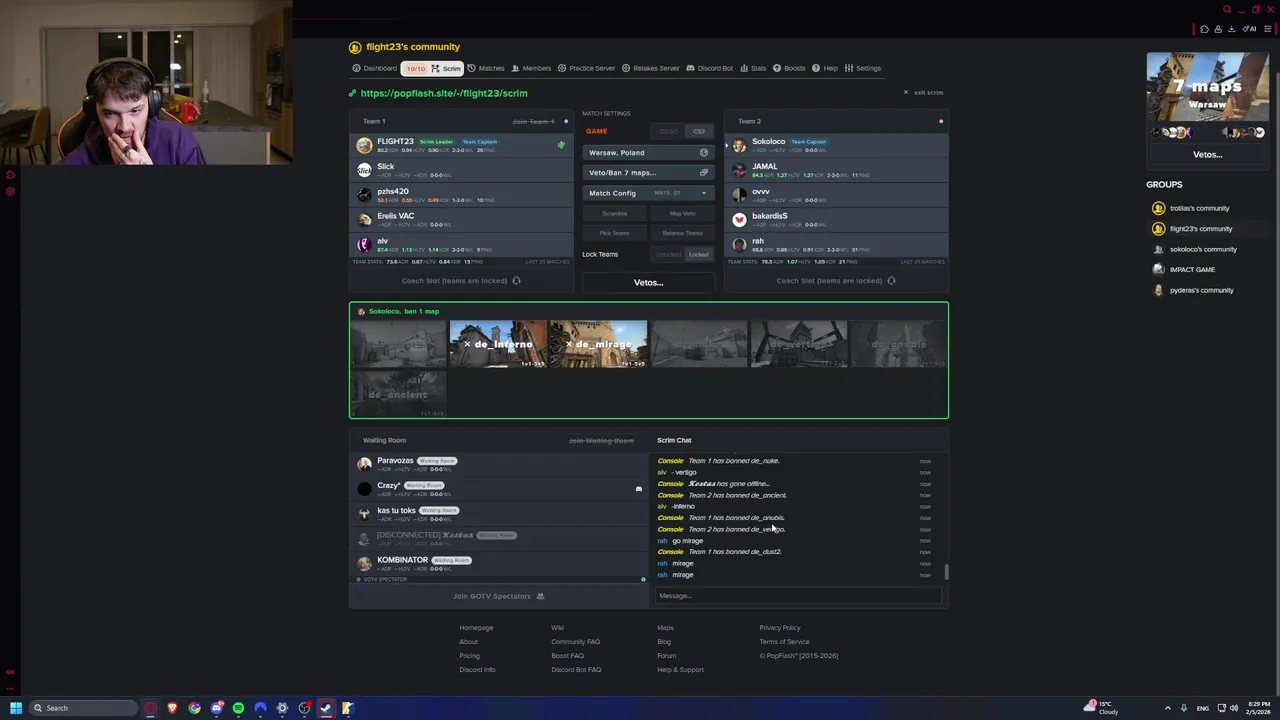
Task: Open the Veto/Ban 7 maps selector
Action: 648,172
